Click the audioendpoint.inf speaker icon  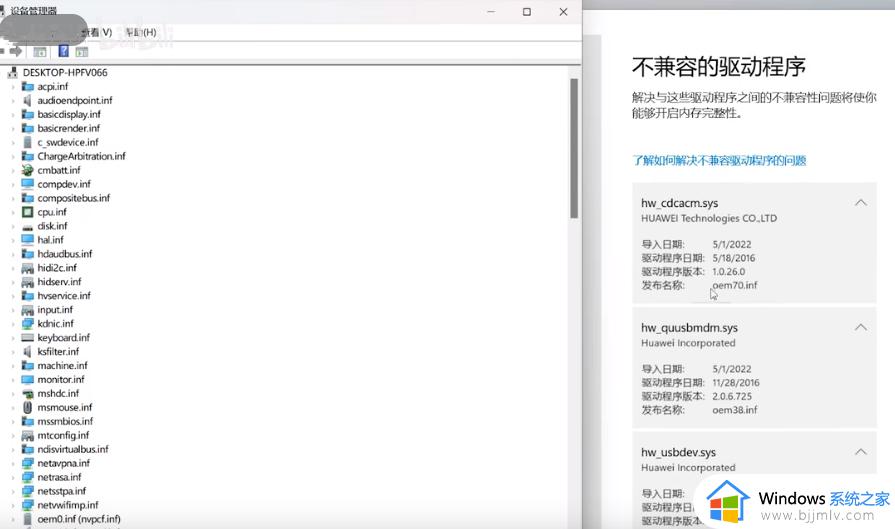28,101
